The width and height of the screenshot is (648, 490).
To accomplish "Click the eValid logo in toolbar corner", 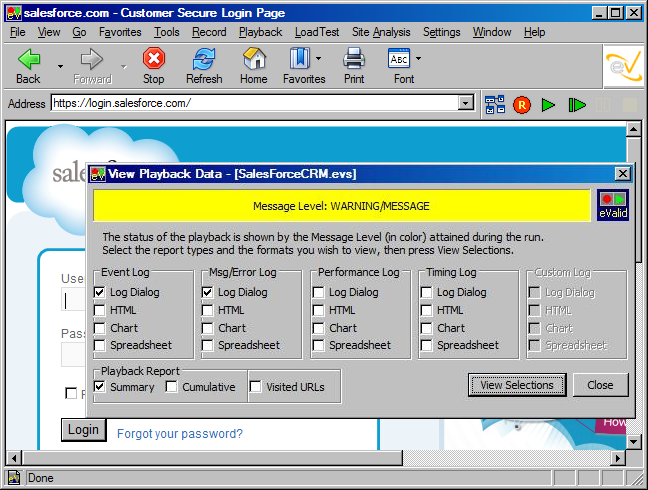I will (624, 67).
